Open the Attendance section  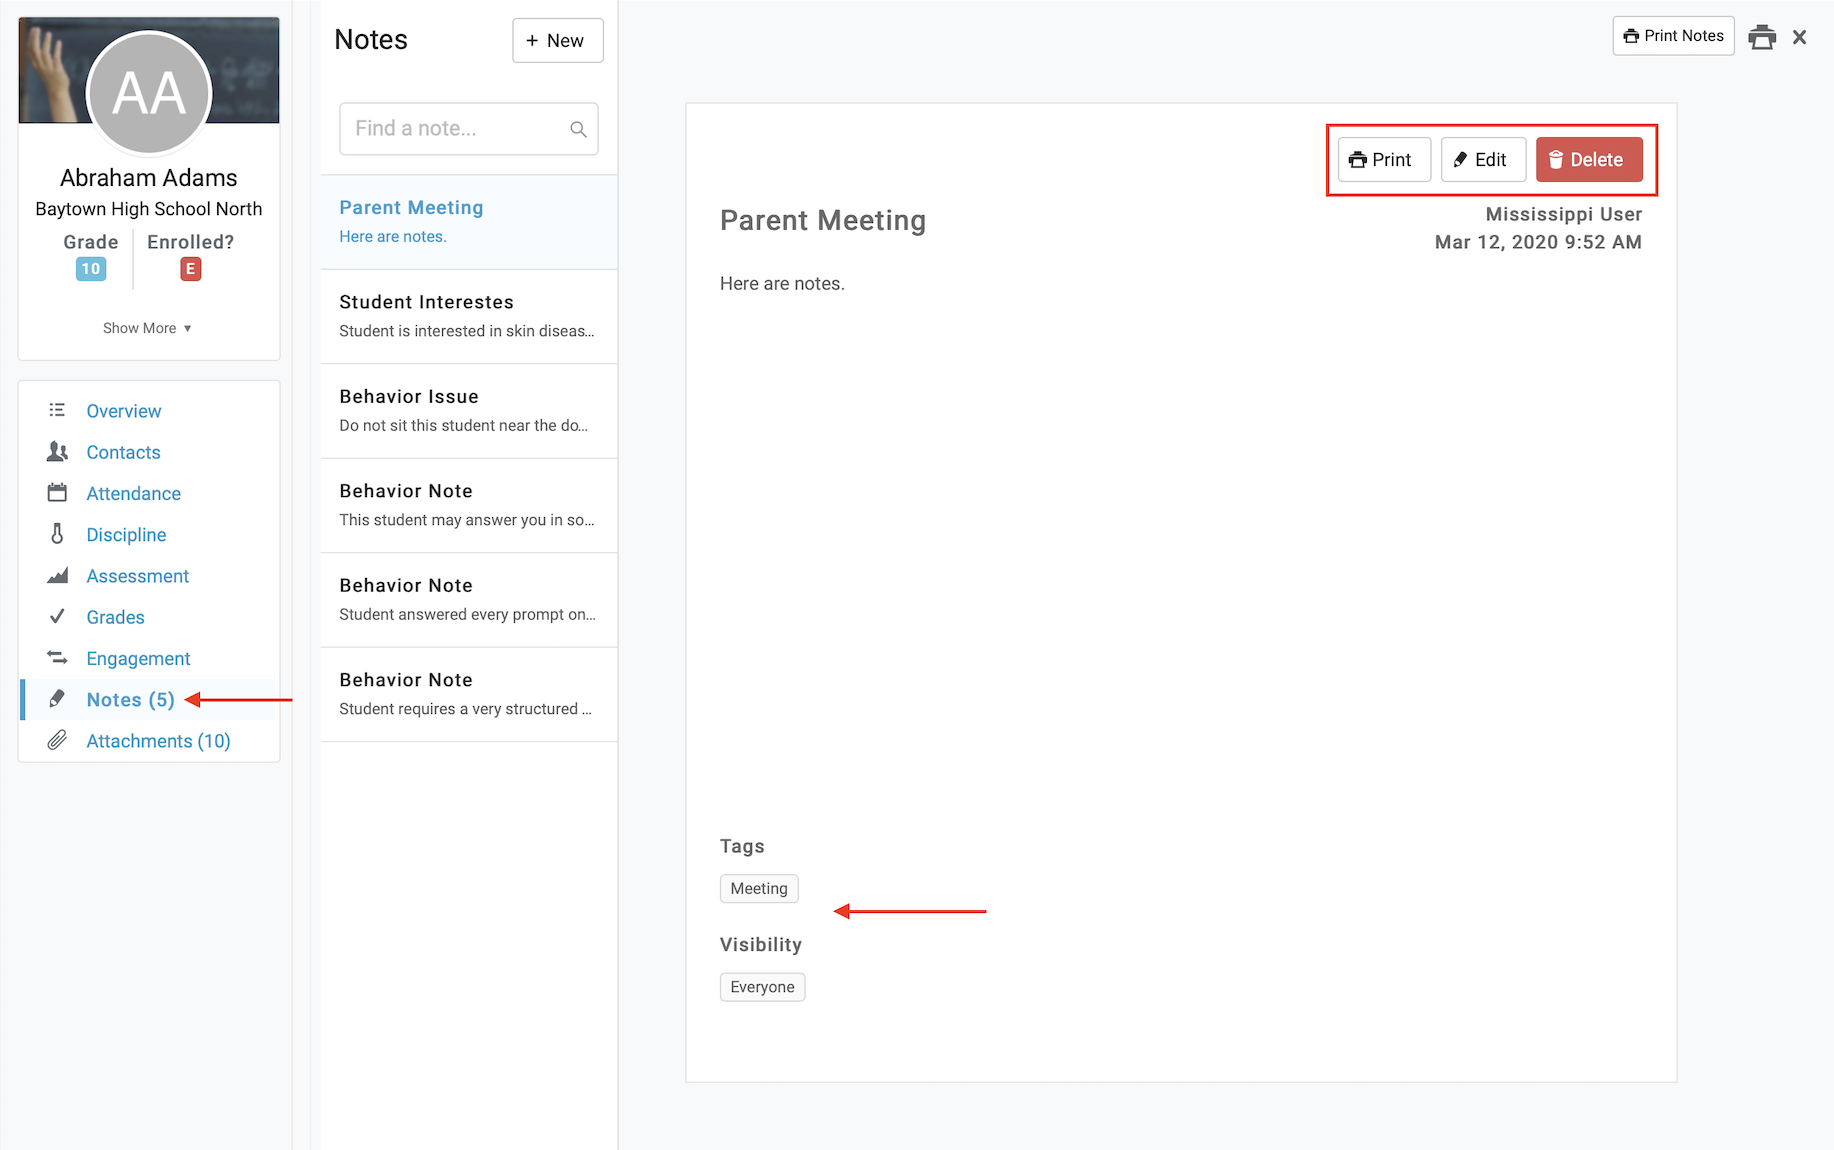(x=134, y=494)
